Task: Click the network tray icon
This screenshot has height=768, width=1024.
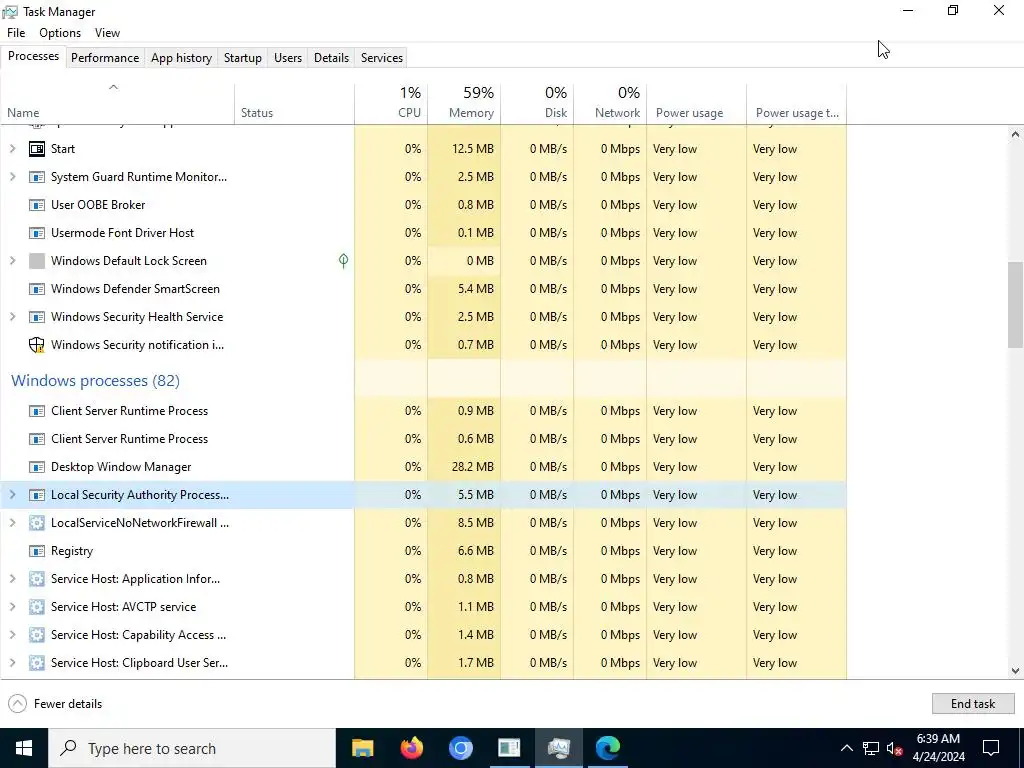Action: click(x=871, y=748)
